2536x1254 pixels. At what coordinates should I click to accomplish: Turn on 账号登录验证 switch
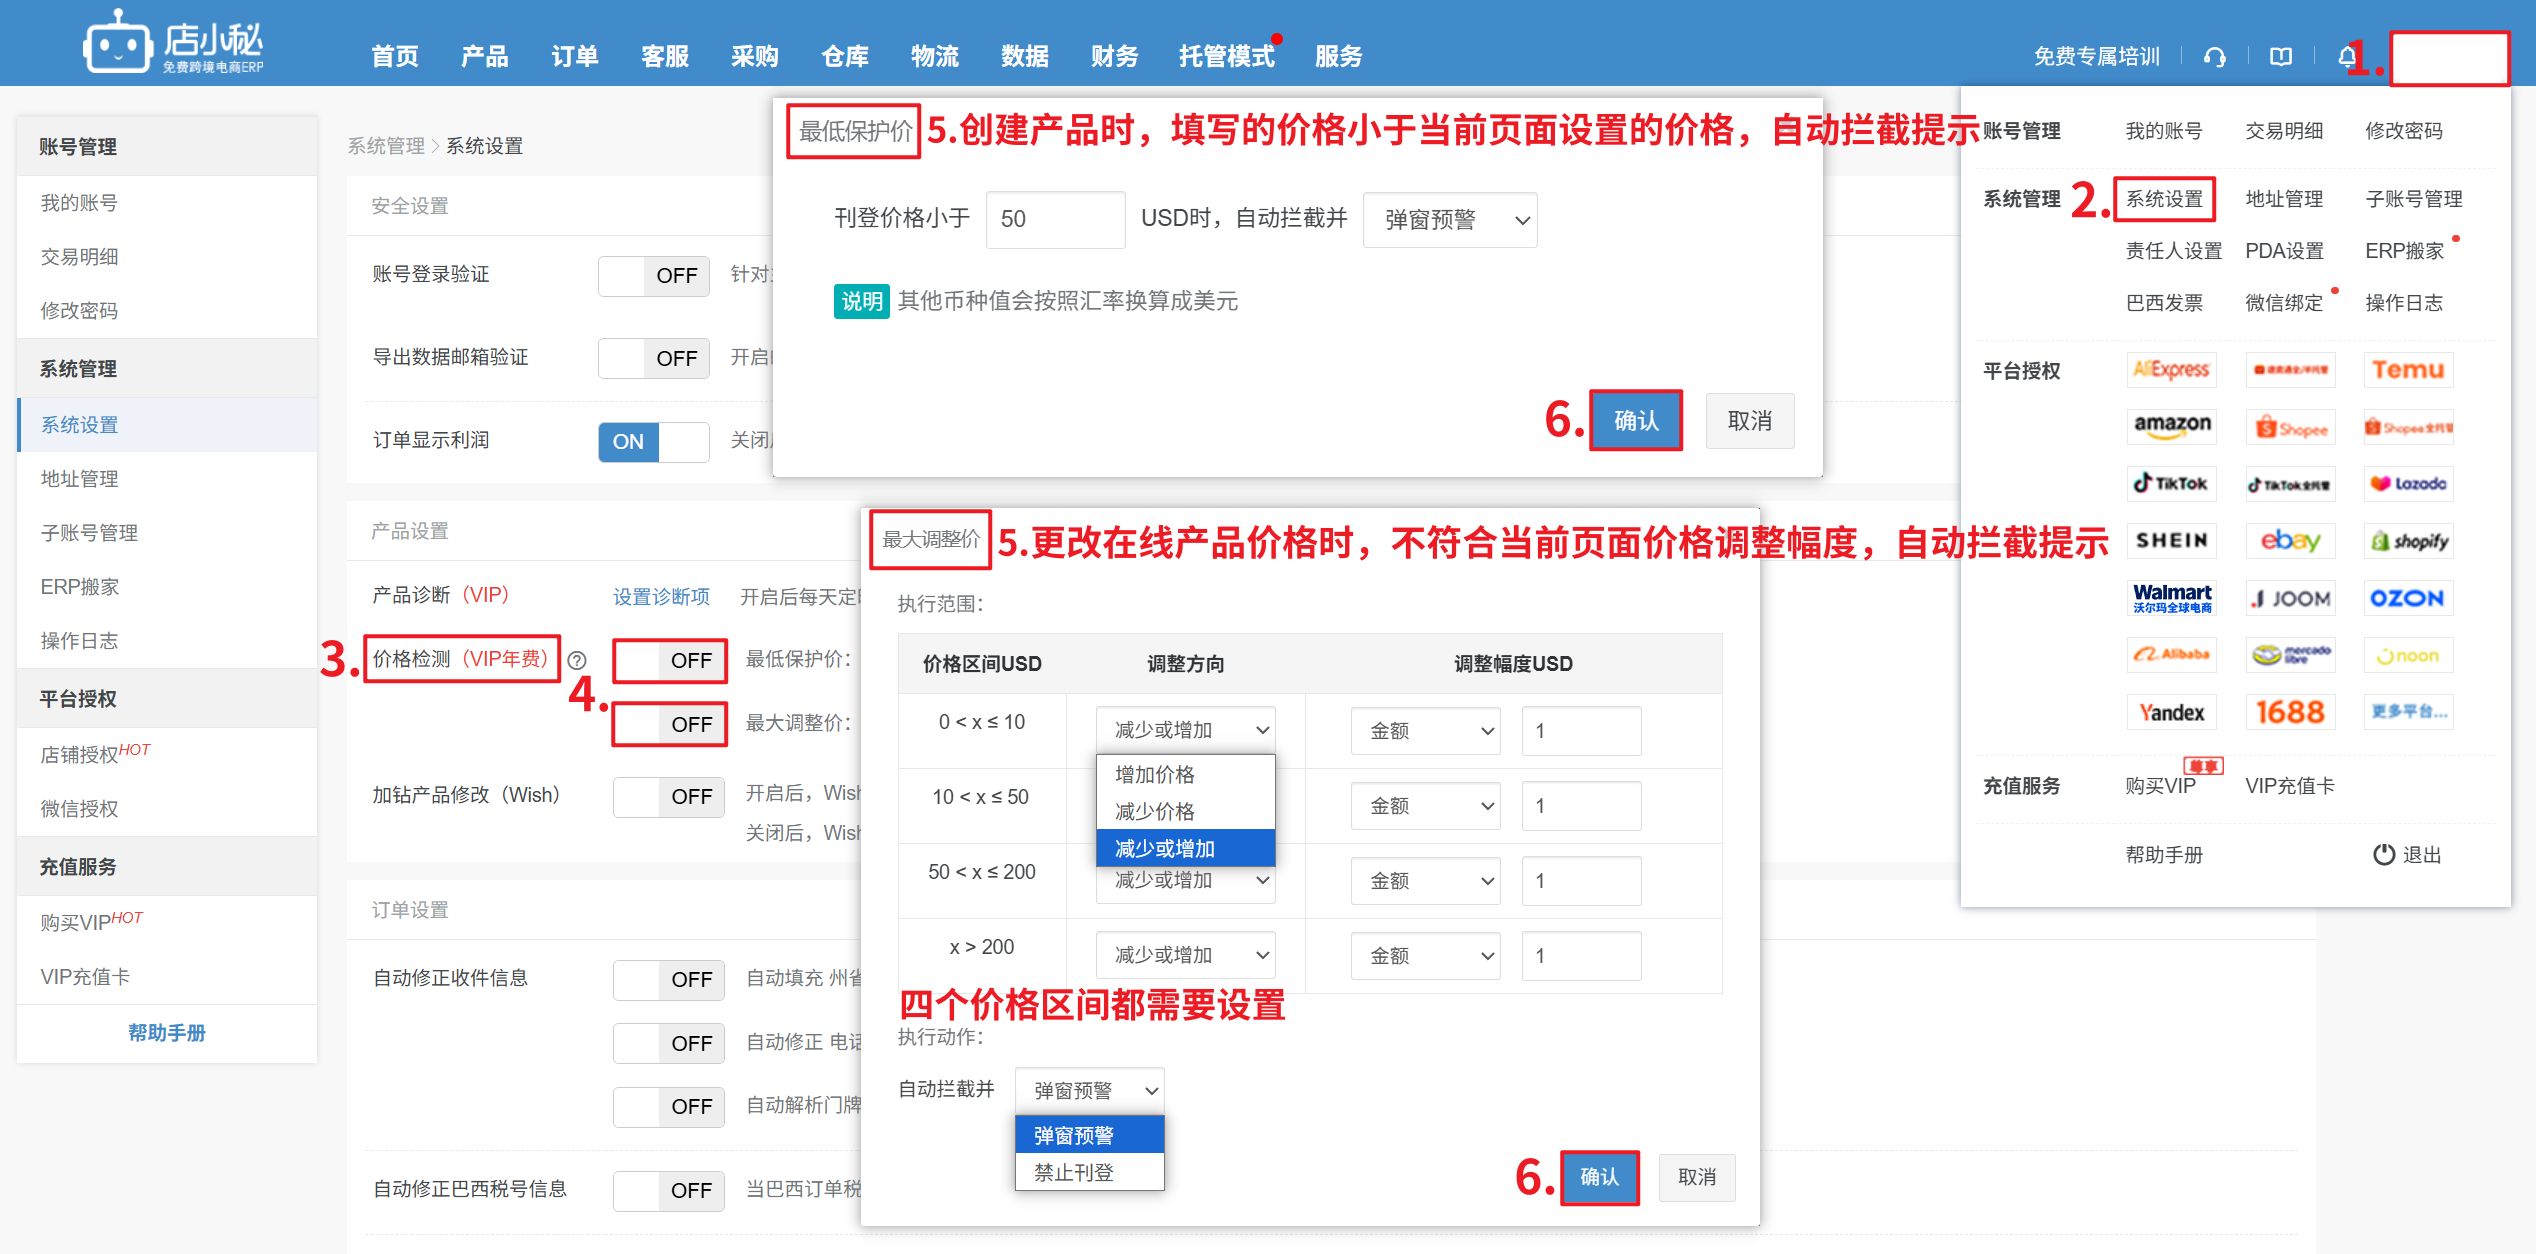click(653, 276)
